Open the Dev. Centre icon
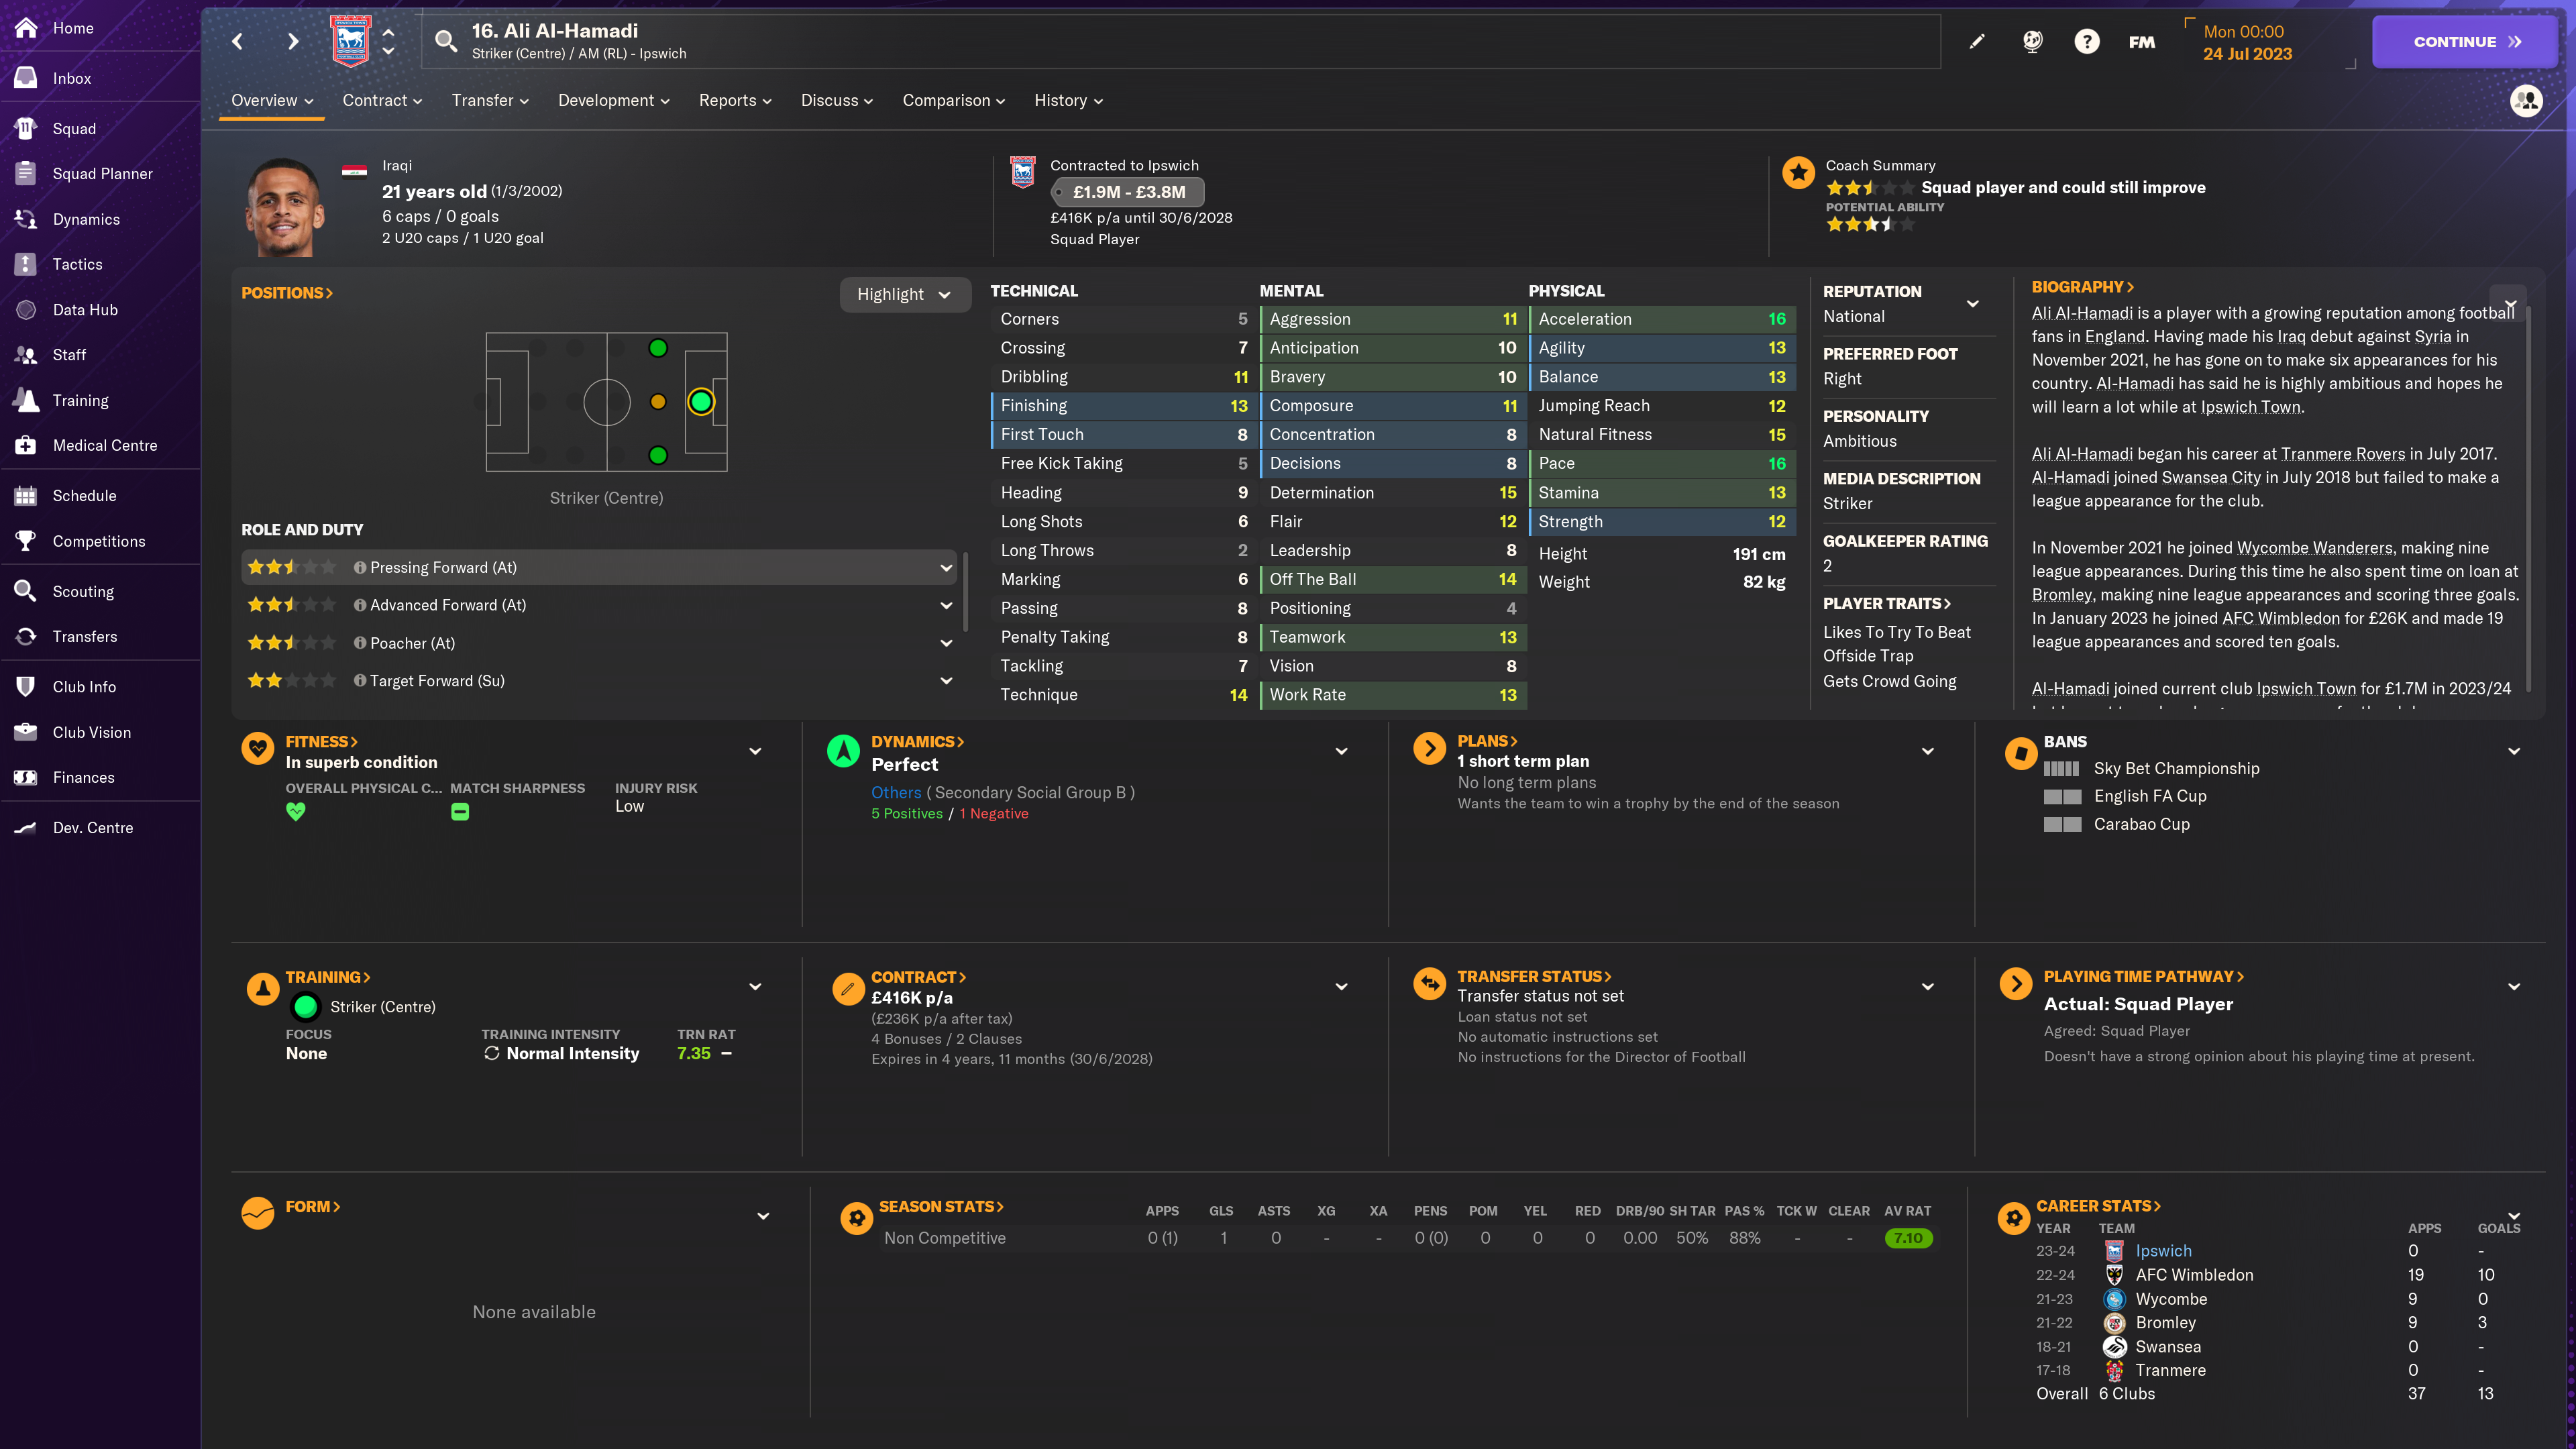Viewport: 2576px width, 1449px height. coord(26,827)
